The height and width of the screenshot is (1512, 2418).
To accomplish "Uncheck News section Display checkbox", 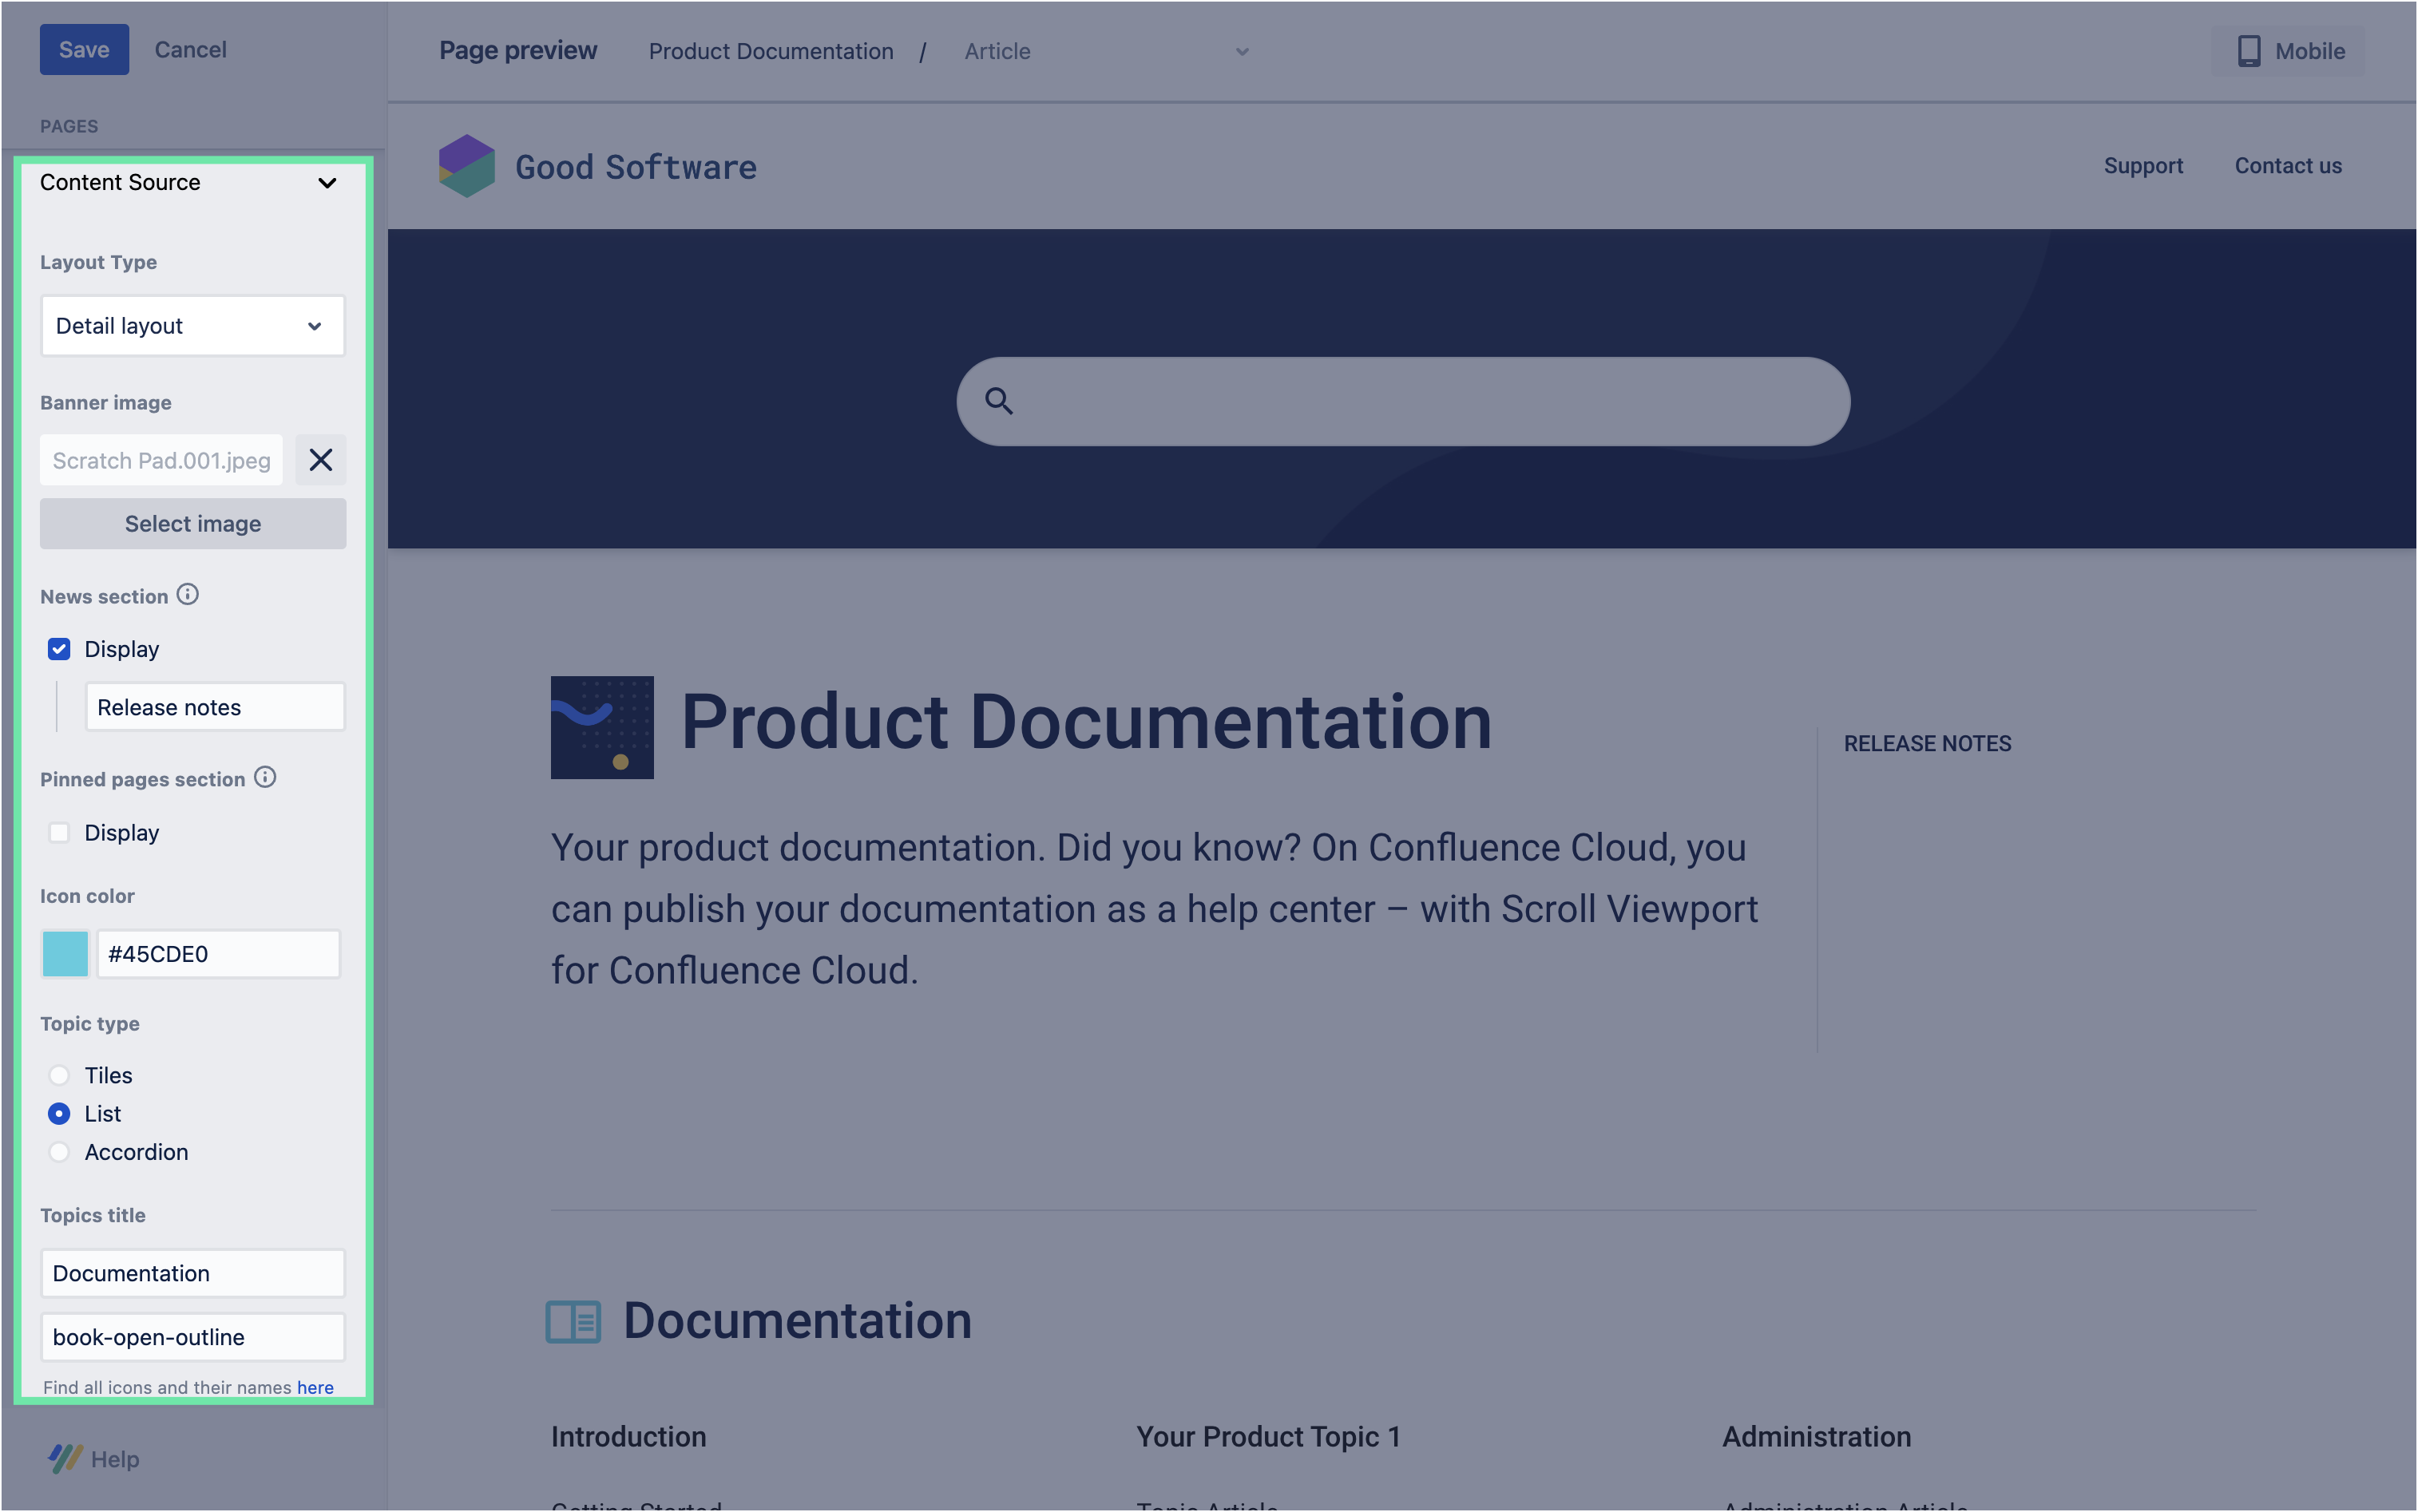I will point(59,649).
